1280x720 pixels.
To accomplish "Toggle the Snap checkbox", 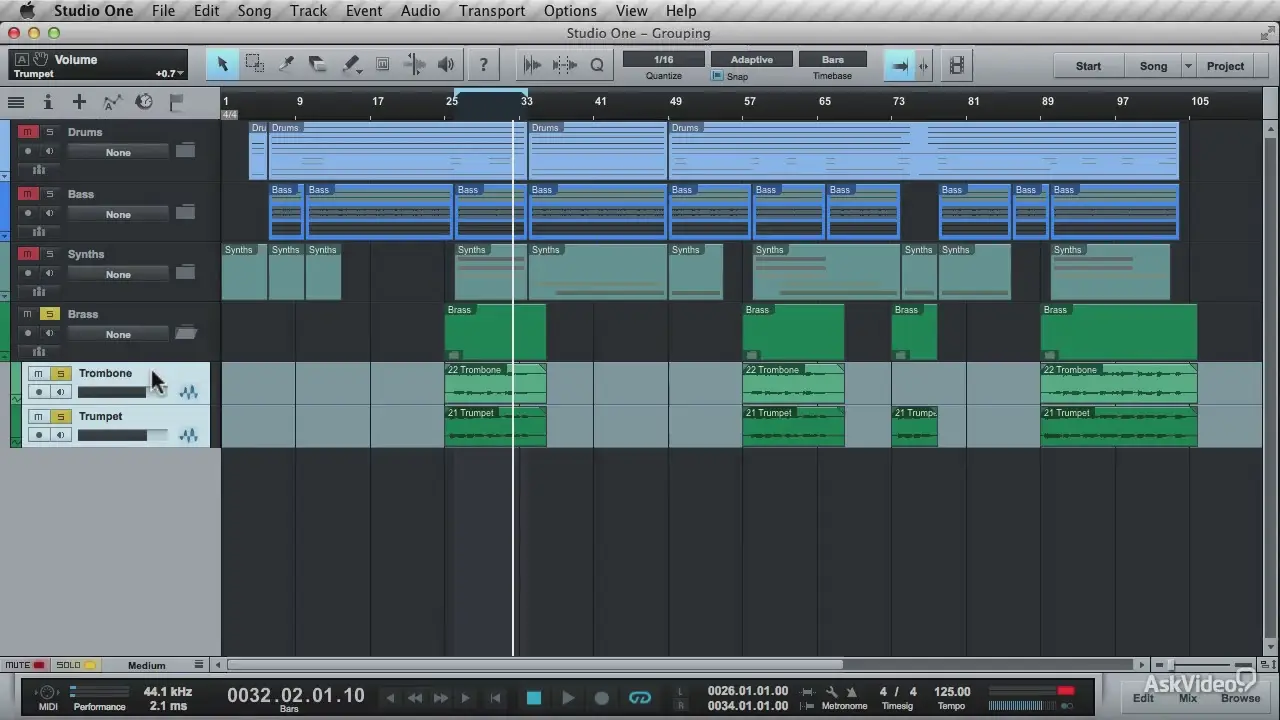I will [x=717, y=76].
